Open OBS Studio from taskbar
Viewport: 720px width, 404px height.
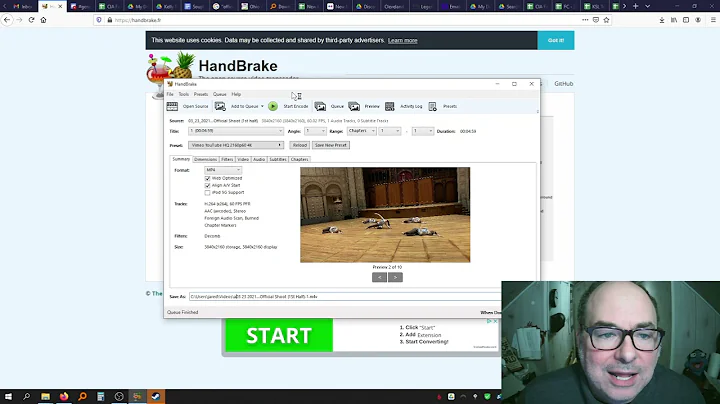pos(119,396)
